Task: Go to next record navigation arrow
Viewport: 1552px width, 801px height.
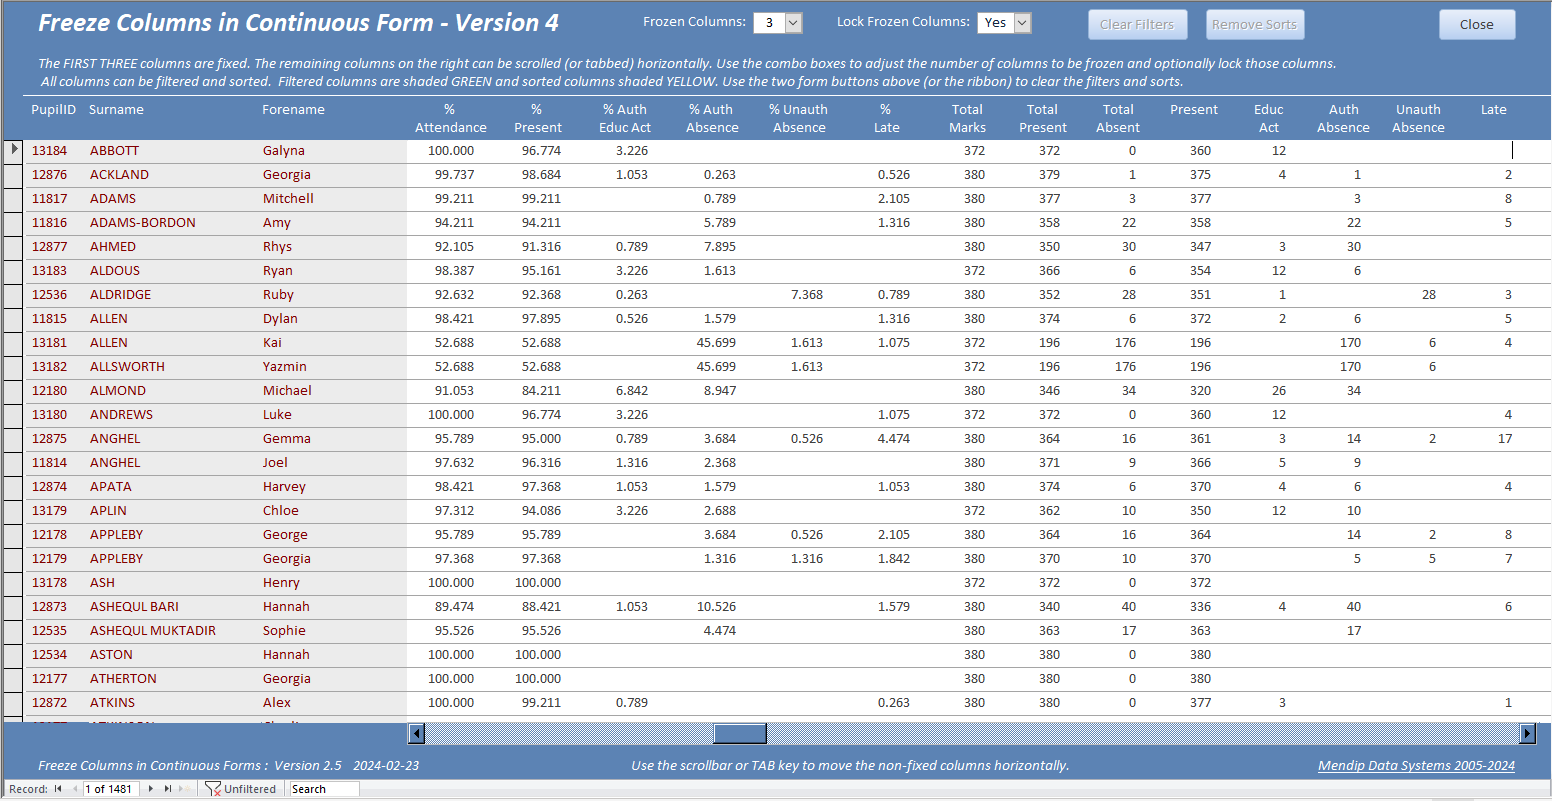Action: 151,789
